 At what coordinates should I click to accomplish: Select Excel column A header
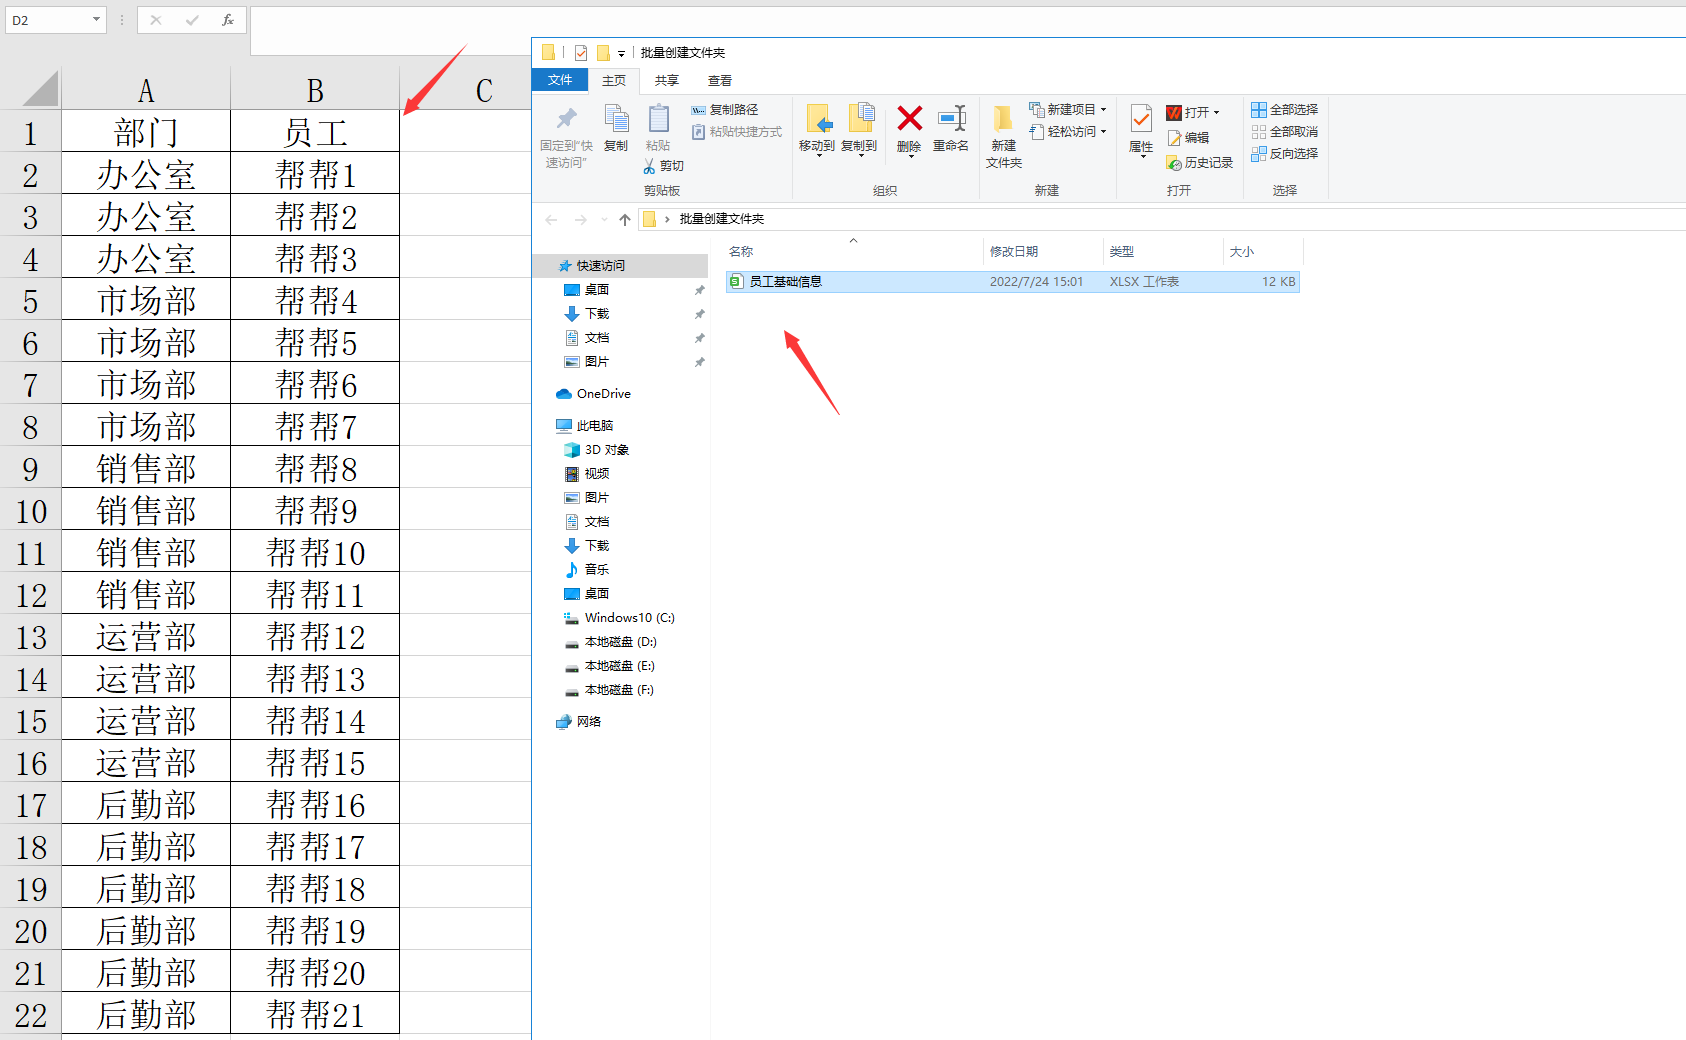point(146,90)
